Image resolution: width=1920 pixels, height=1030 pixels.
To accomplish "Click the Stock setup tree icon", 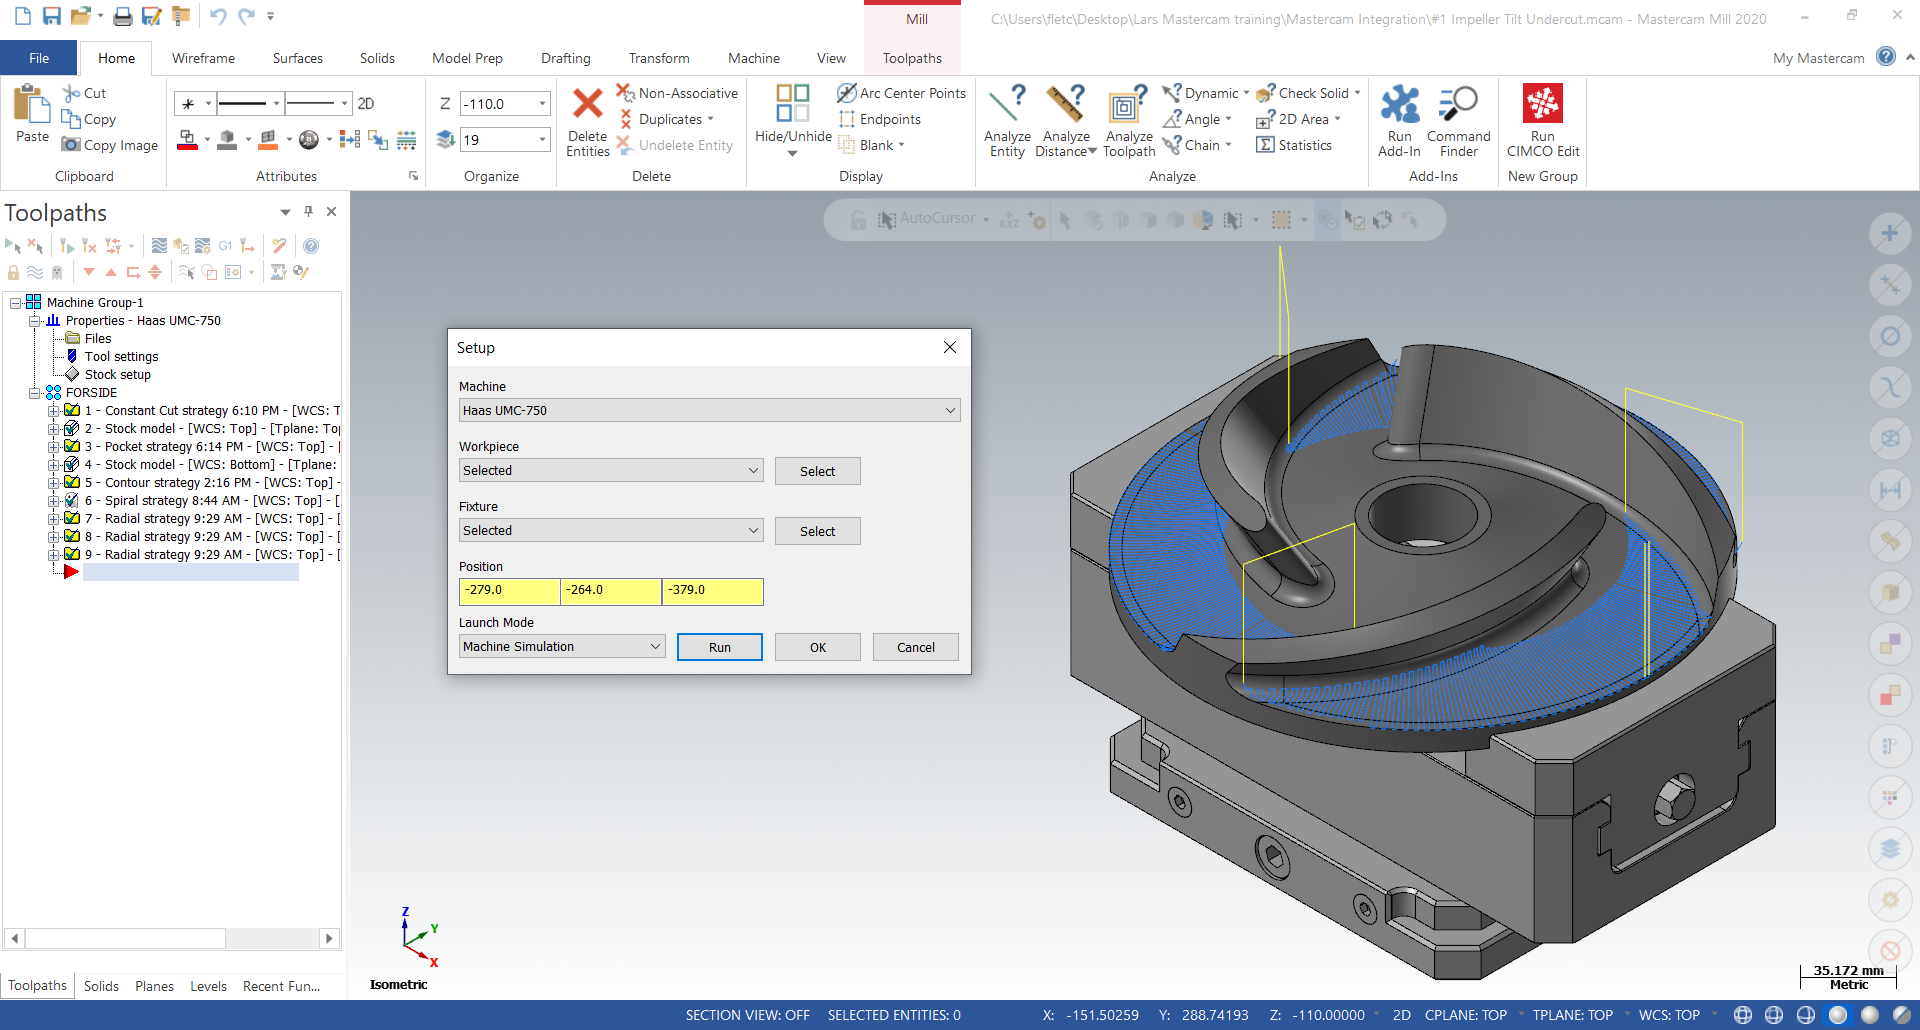I will (72, 374).
